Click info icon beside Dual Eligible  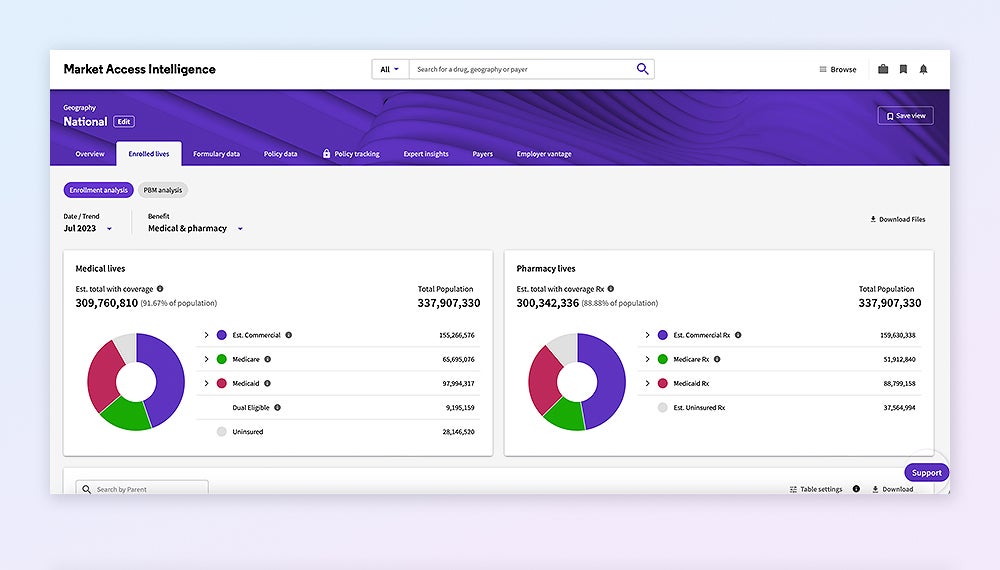click(277, 407)
